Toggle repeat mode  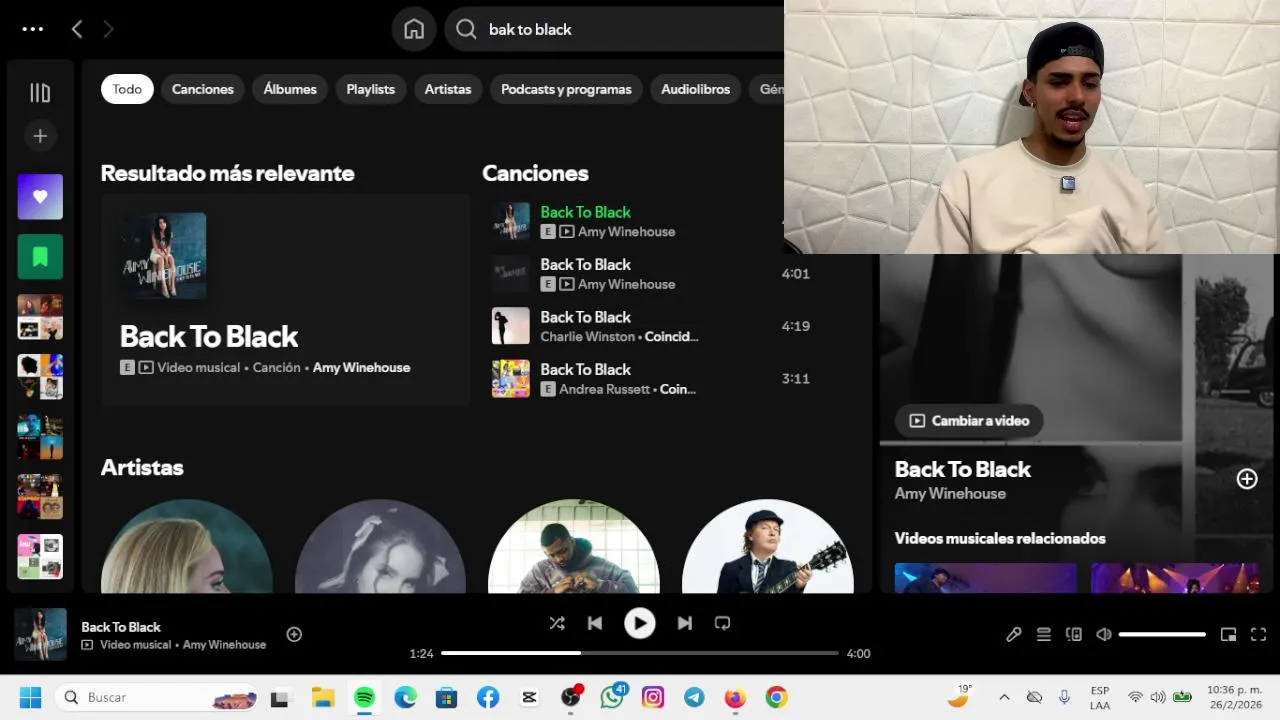[722, 623]
